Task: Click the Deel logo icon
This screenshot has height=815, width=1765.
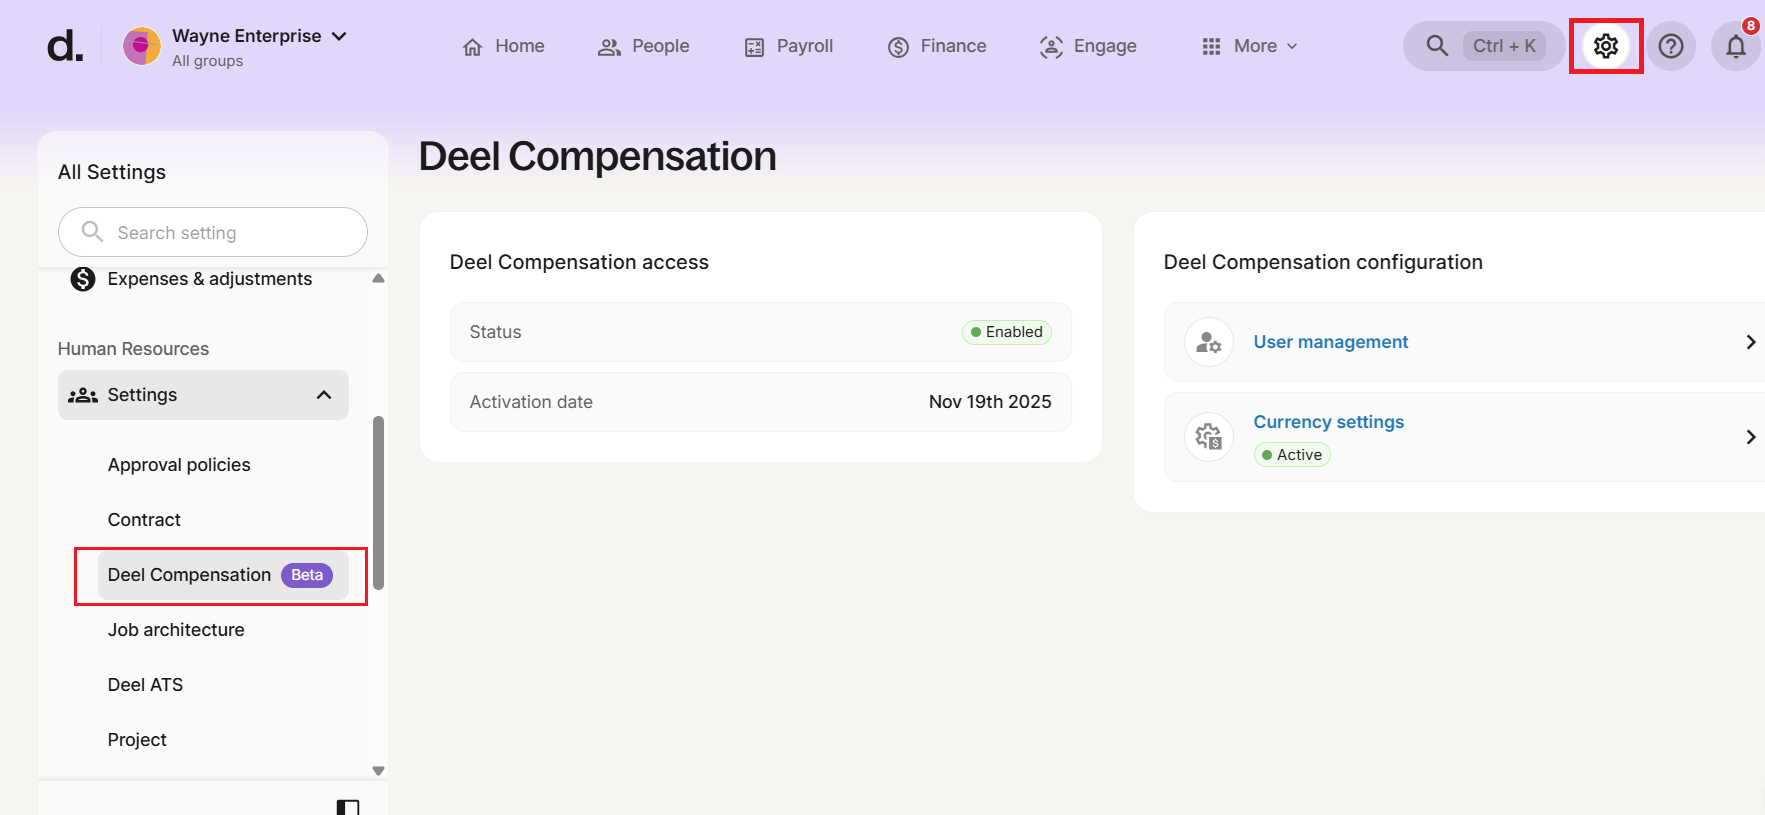Action: point(65,46)
